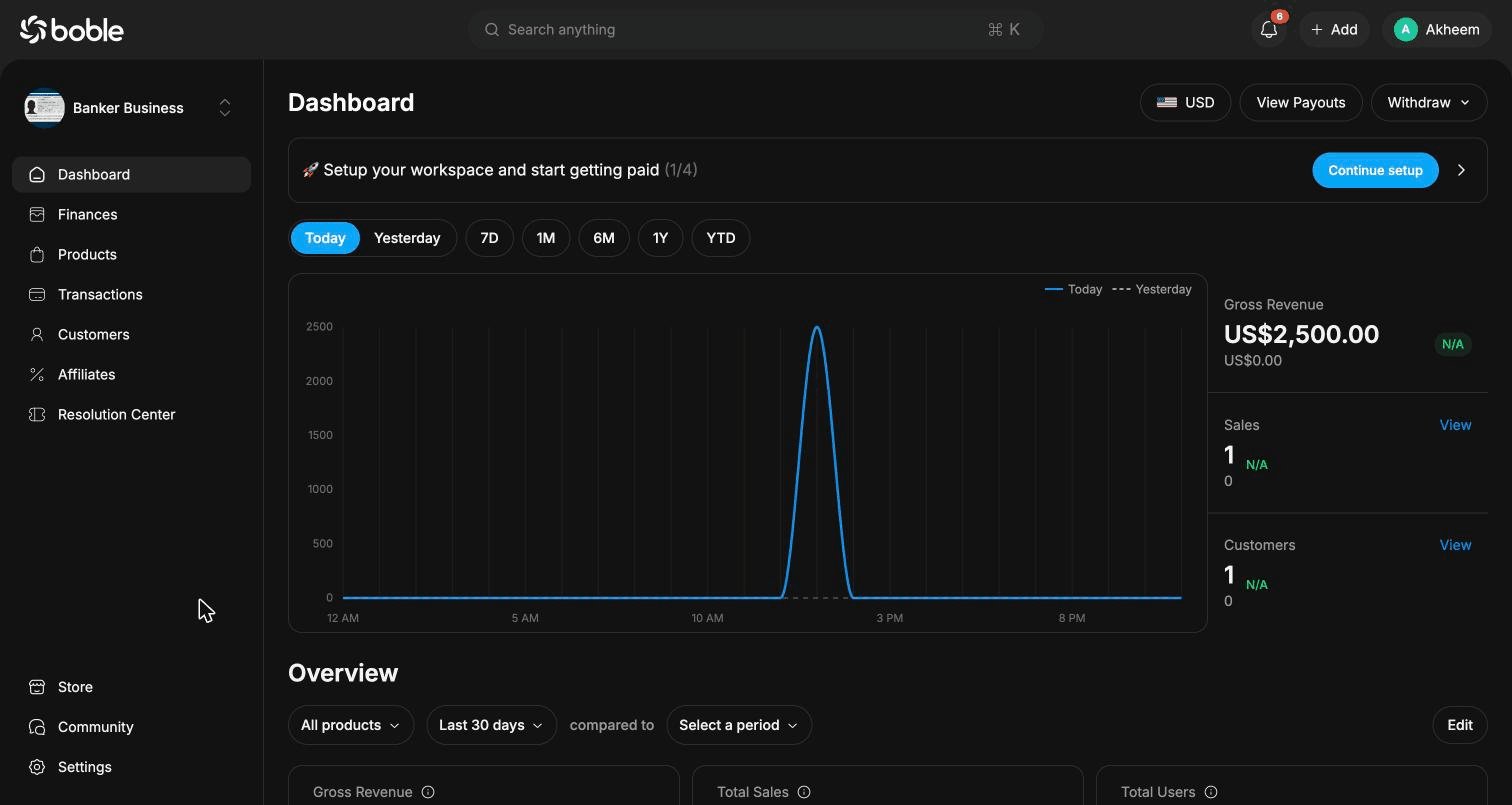Focus the Search anything field
1512x805 pixels.
pos(756,30)
